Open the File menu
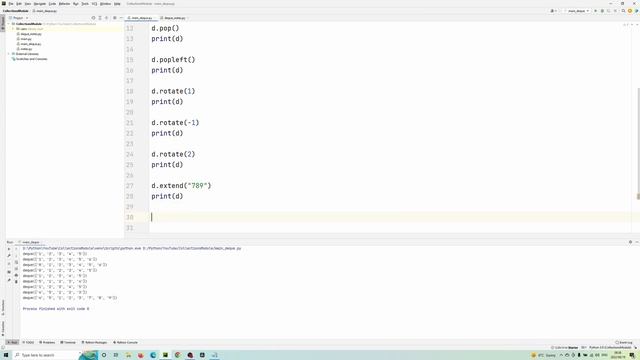This screenshot has height=360, width=640. point(11,4)
